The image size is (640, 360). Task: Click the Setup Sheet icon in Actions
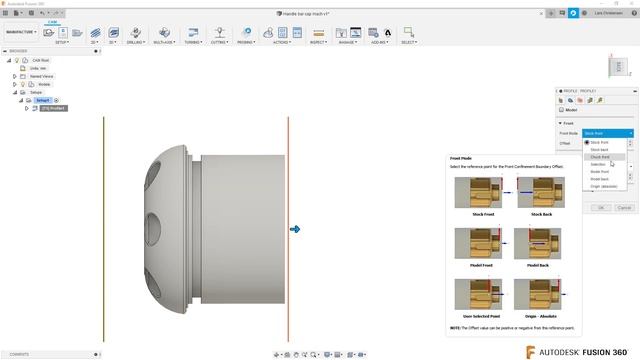point(297,32)
